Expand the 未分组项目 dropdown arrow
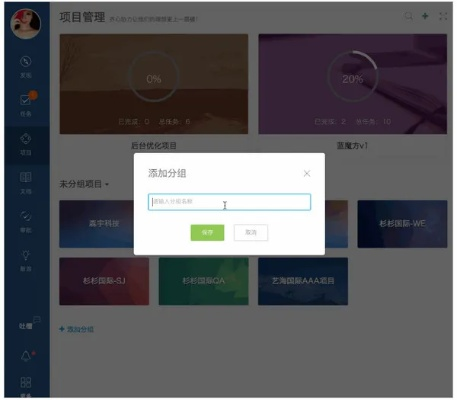This screenshot has width=457, height=400. click(107, 184)
